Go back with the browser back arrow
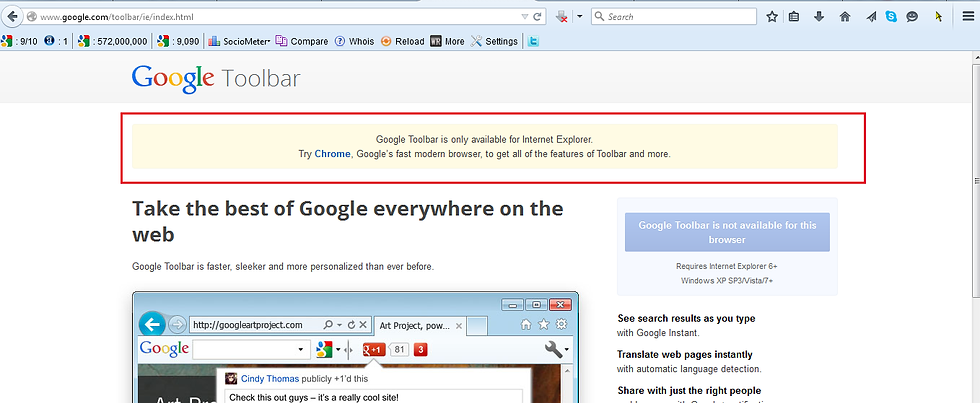The height and width of the screenshot is (403, 980). [11, 16]
